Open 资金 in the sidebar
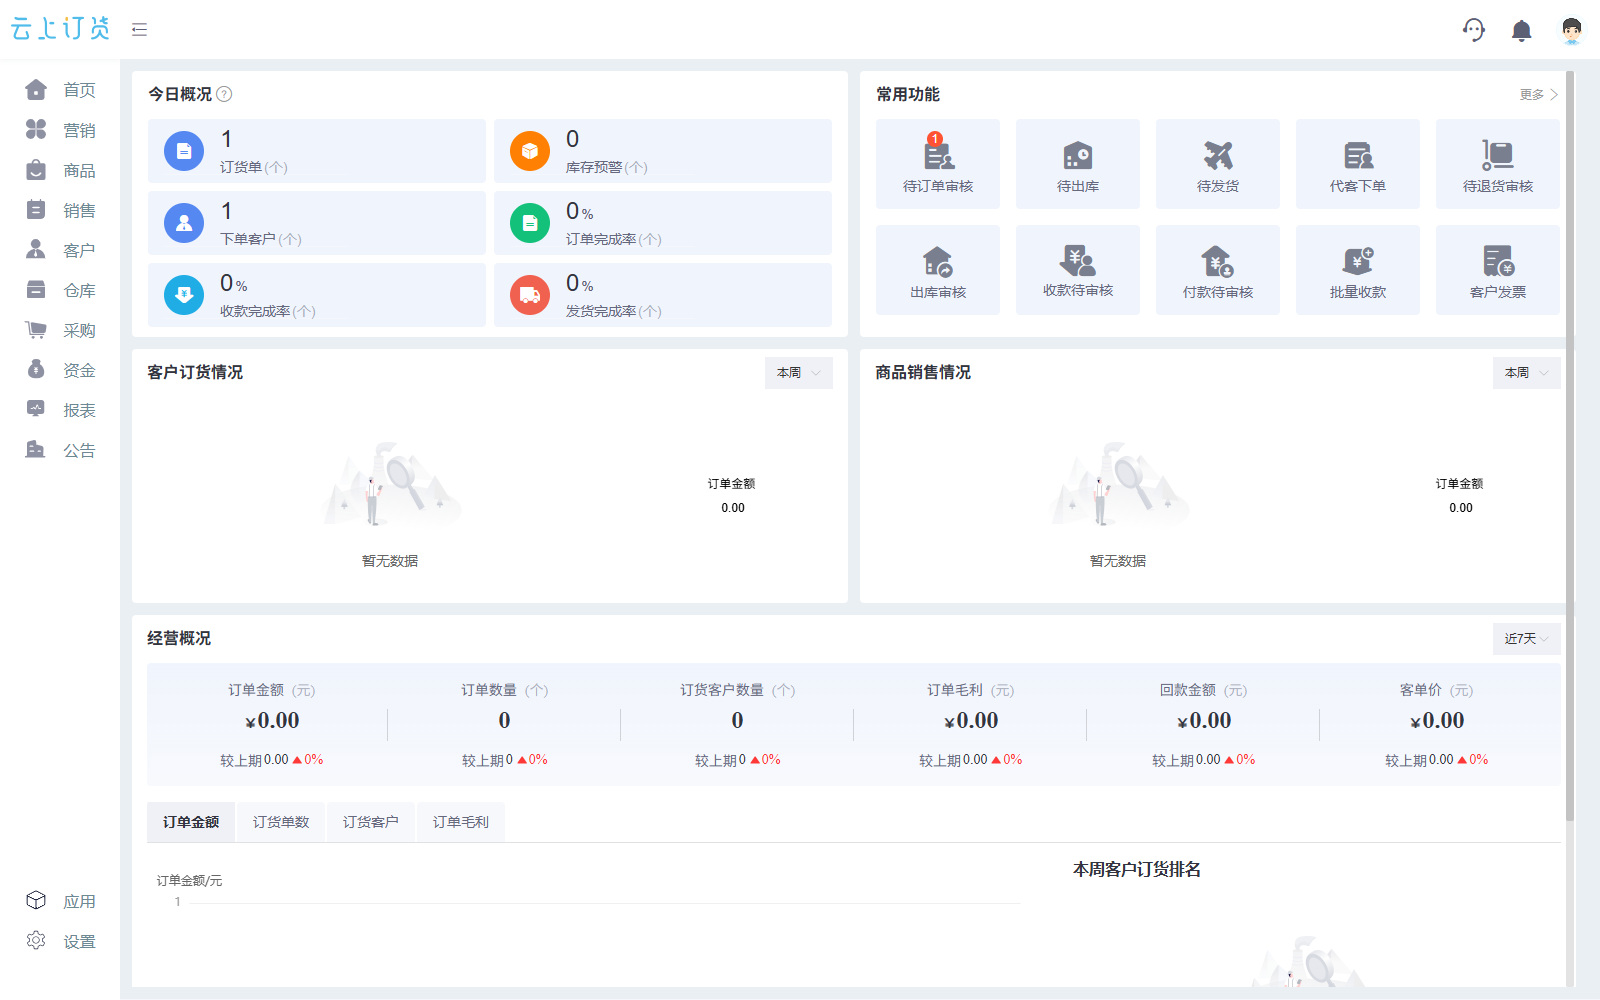This screenshot has height=1000, width=1600. coord(60,370)
